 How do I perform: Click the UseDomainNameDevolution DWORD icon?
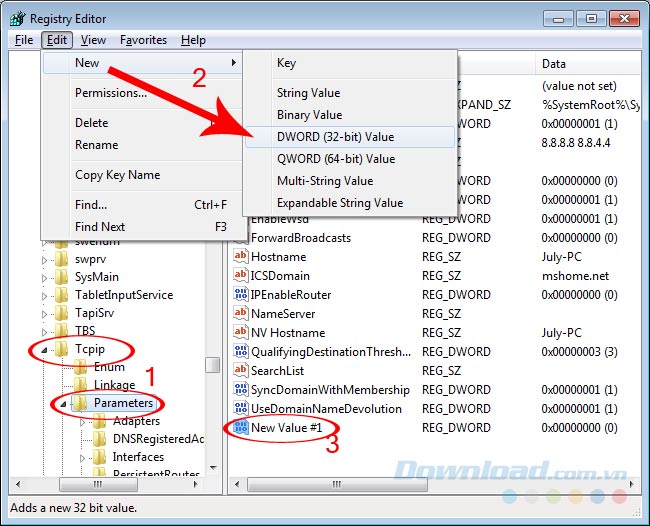coord(240,408)
